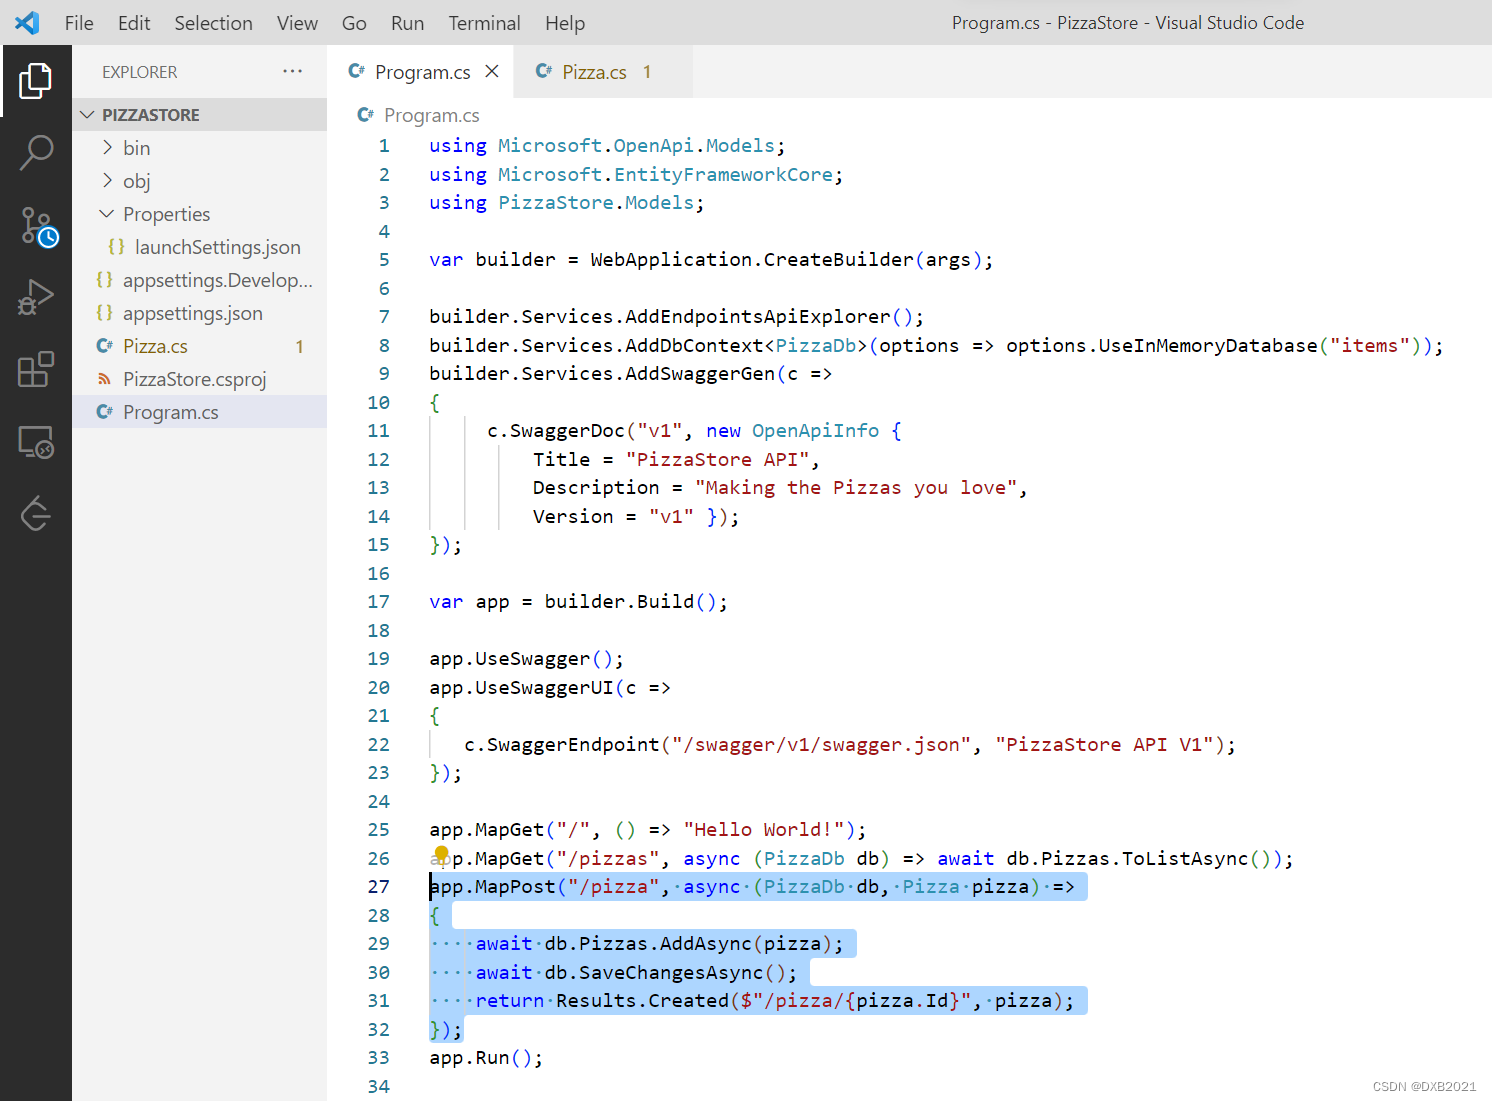The width and height of the screenshot is (1492, 1101).
Task: Switch to the Pizza.cs editor tab
Action: point(603,72)
